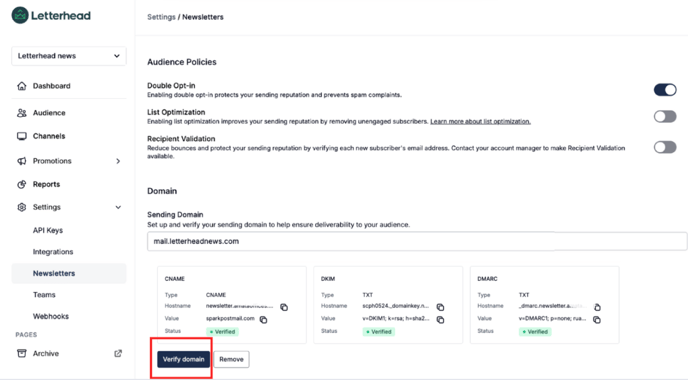Click the Verify domain button
This screenshot has height=380, width=688.
(183, 359)
